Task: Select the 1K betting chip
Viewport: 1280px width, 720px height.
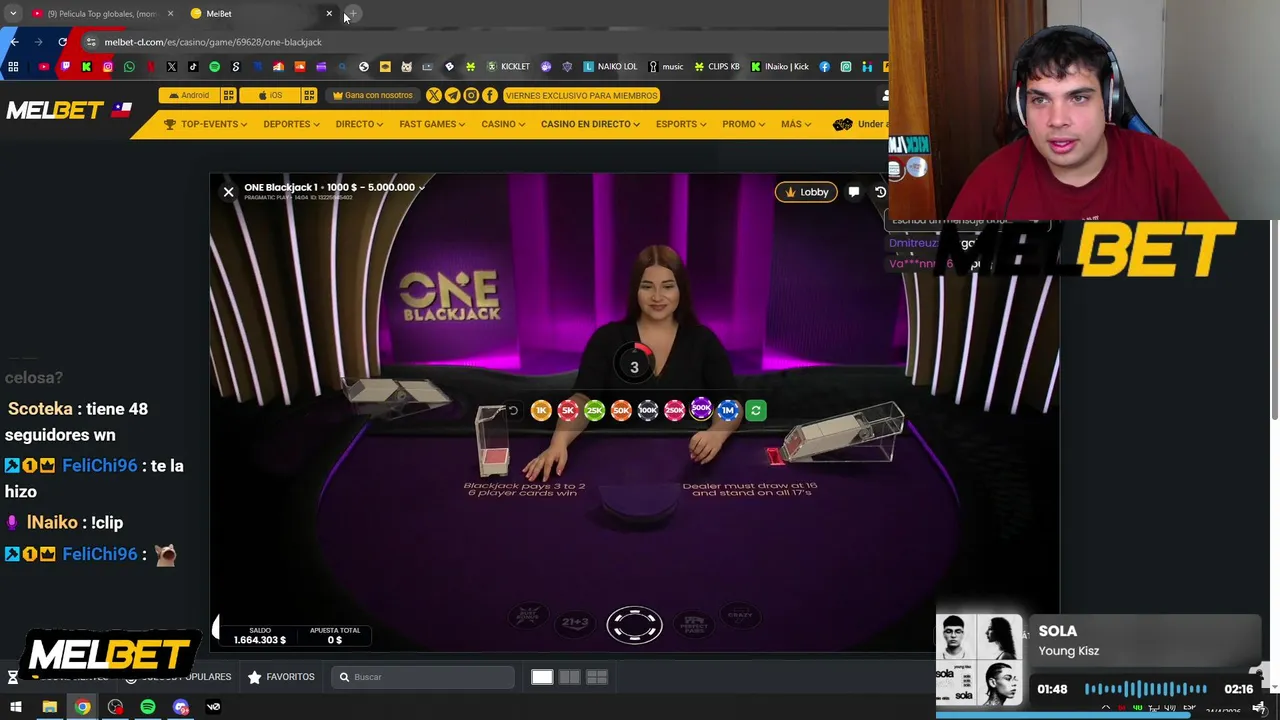Action: 541,410
